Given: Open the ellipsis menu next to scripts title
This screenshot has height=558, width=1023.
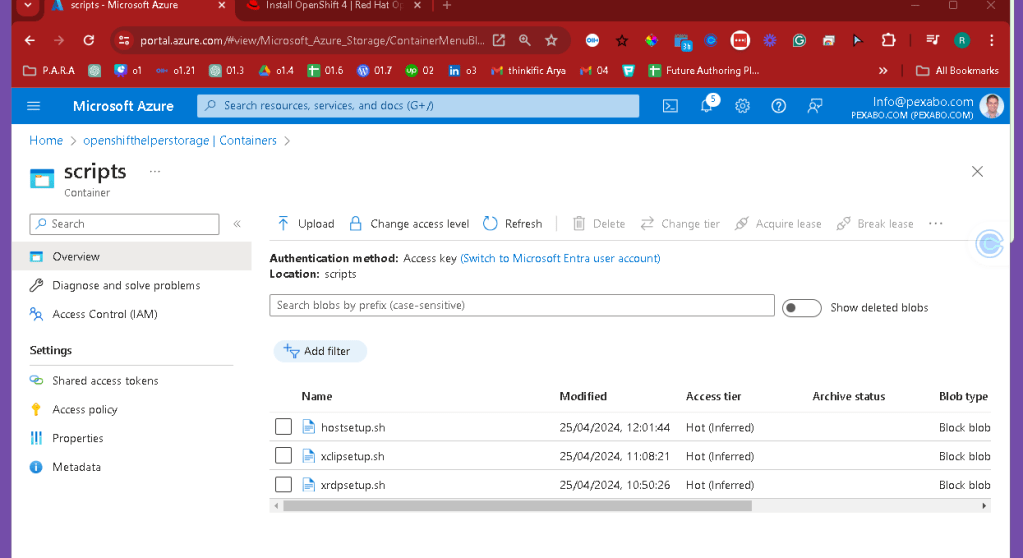Looking at the screenshot, I should pos(155,172).
